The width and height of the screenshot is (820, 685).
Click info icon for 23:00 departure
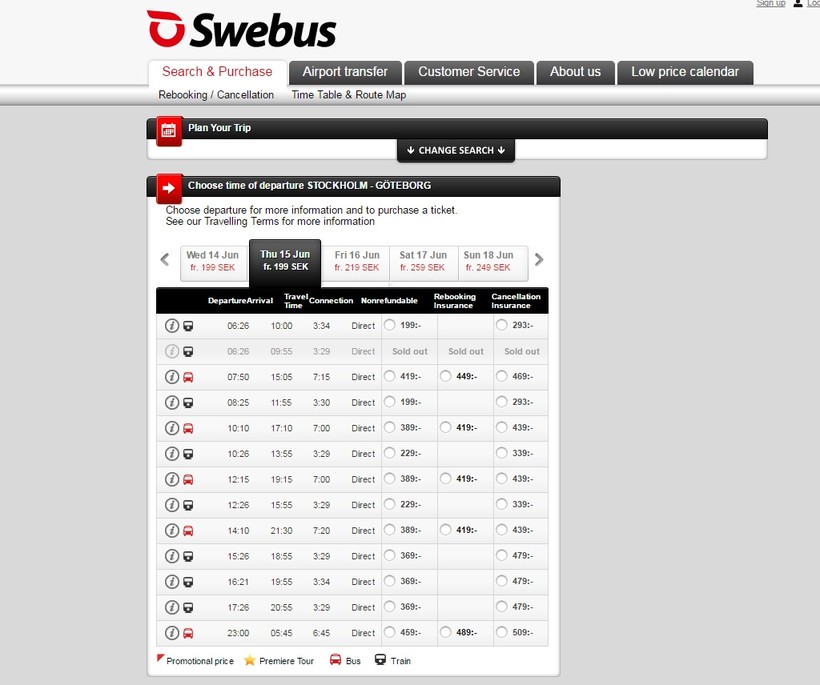pyautogui.click(x=171, y=633)
